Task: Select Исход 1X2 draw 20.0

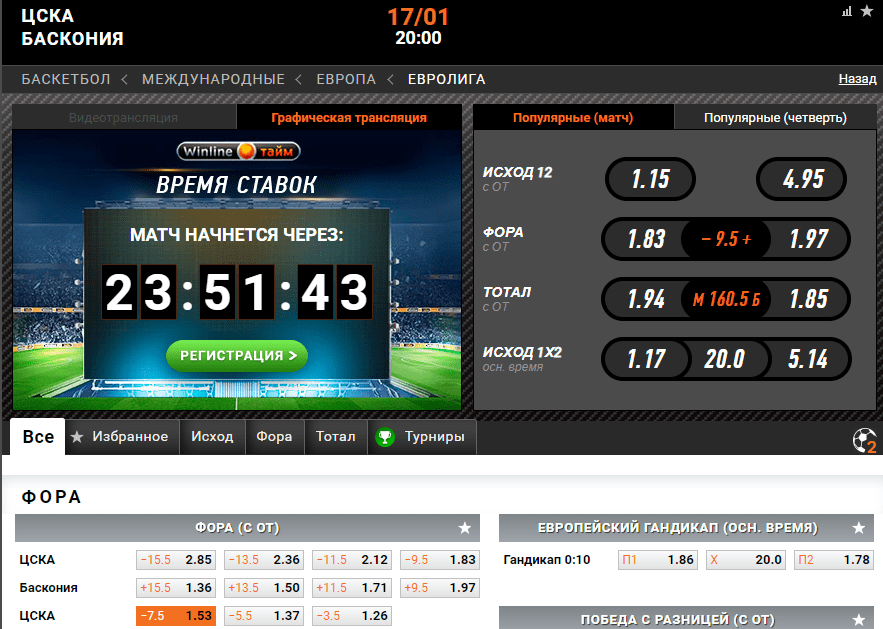Action: (725, 359)
